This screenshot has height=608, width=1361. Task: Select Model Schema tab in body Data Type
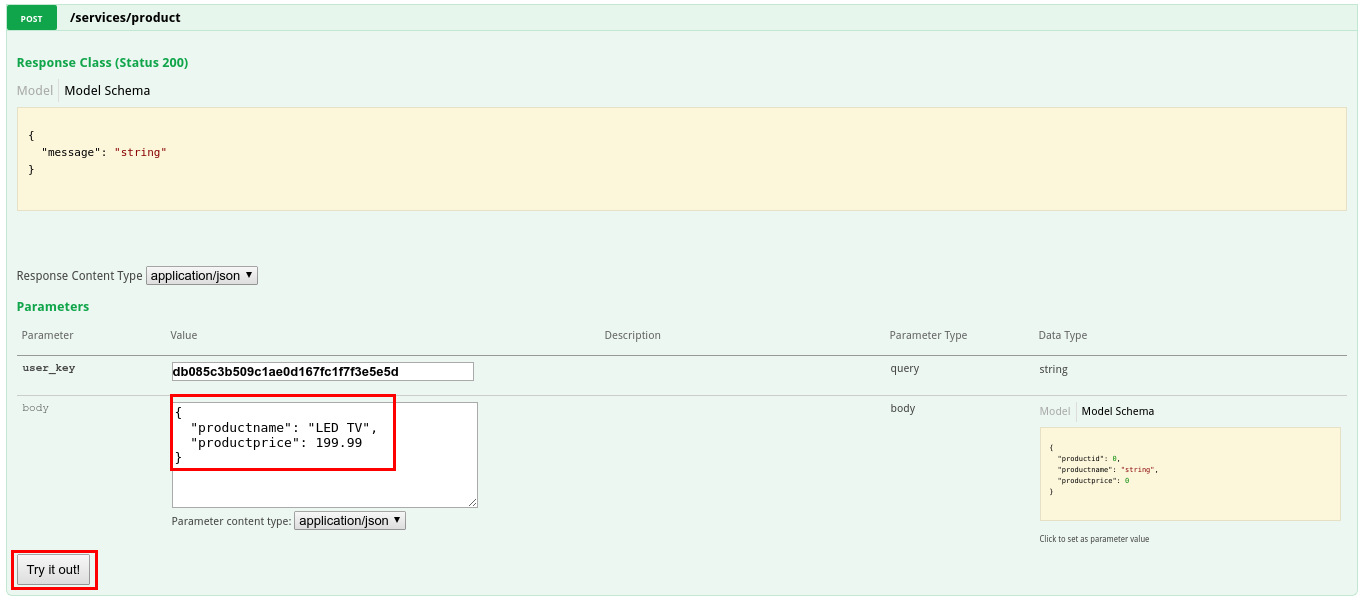[1117, 412]
